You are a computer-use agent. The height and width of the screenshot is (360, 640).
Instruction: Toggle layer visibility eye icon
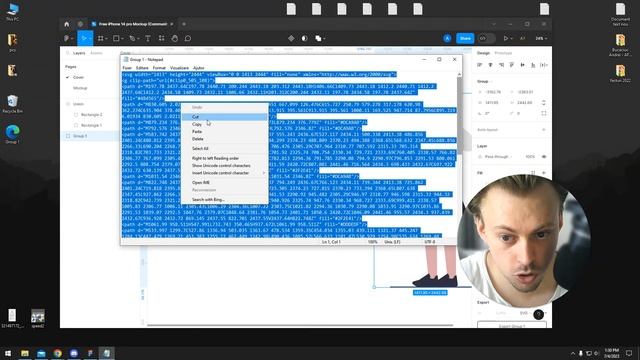544,157
